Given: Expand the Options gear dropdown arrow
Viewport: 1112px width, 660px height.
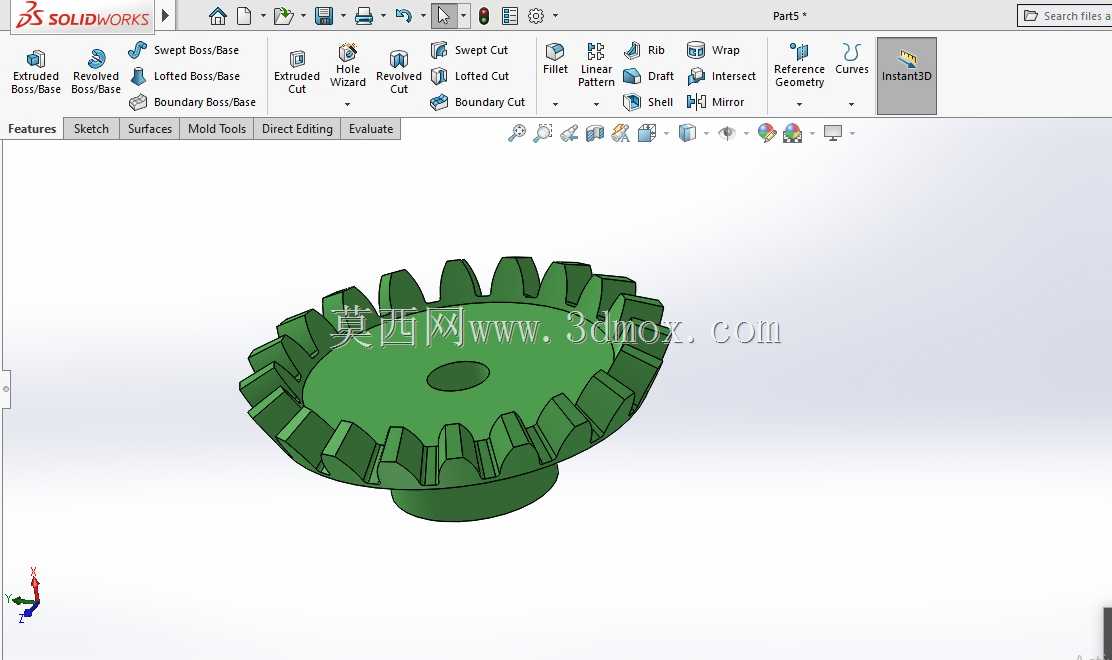Looking at the screenshot, I should pos(555,16).
